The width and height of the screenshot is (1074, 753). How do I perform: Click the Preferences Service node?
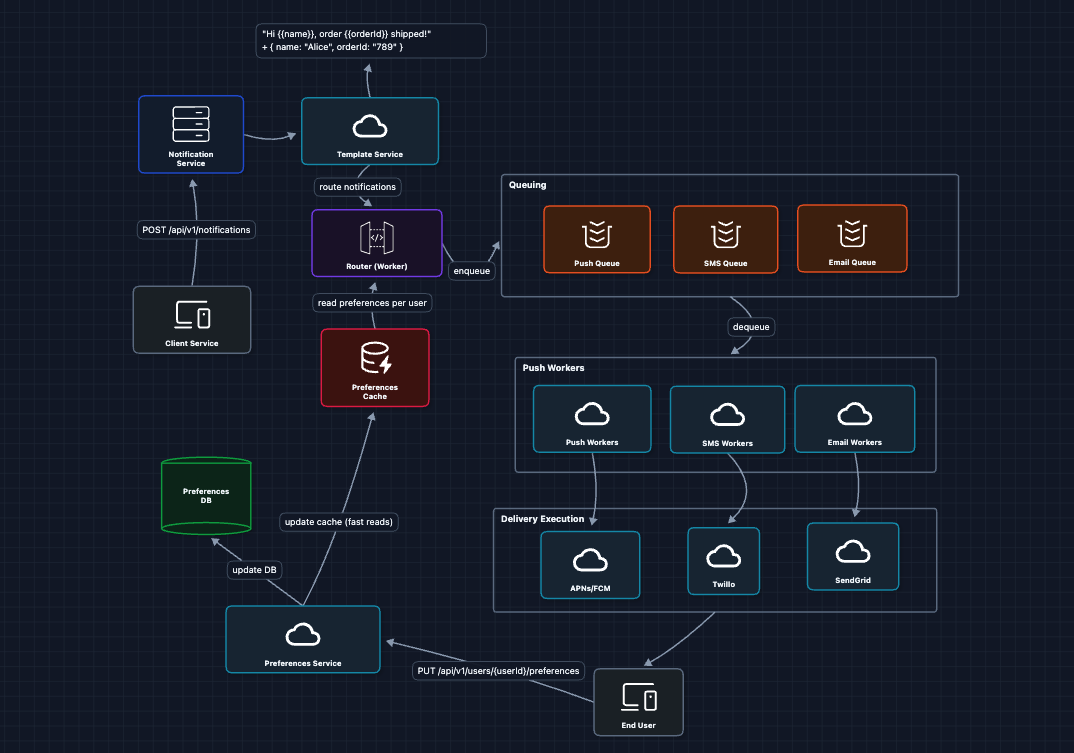point(302,639)
